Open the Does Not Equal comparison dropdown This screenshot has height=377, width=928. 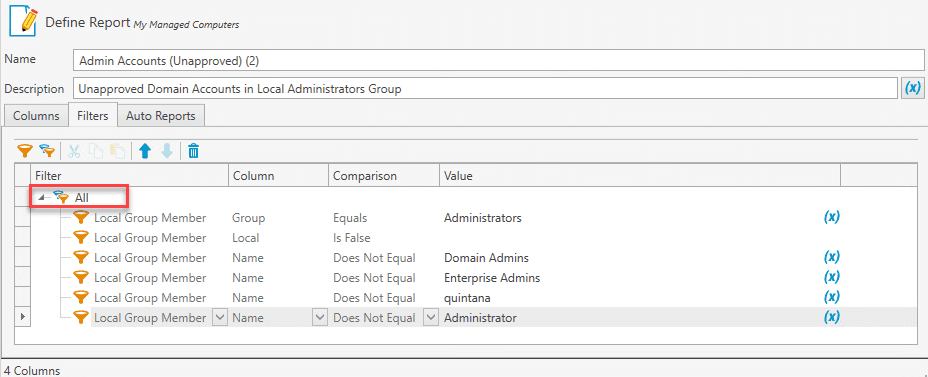[x=430, y=318]
